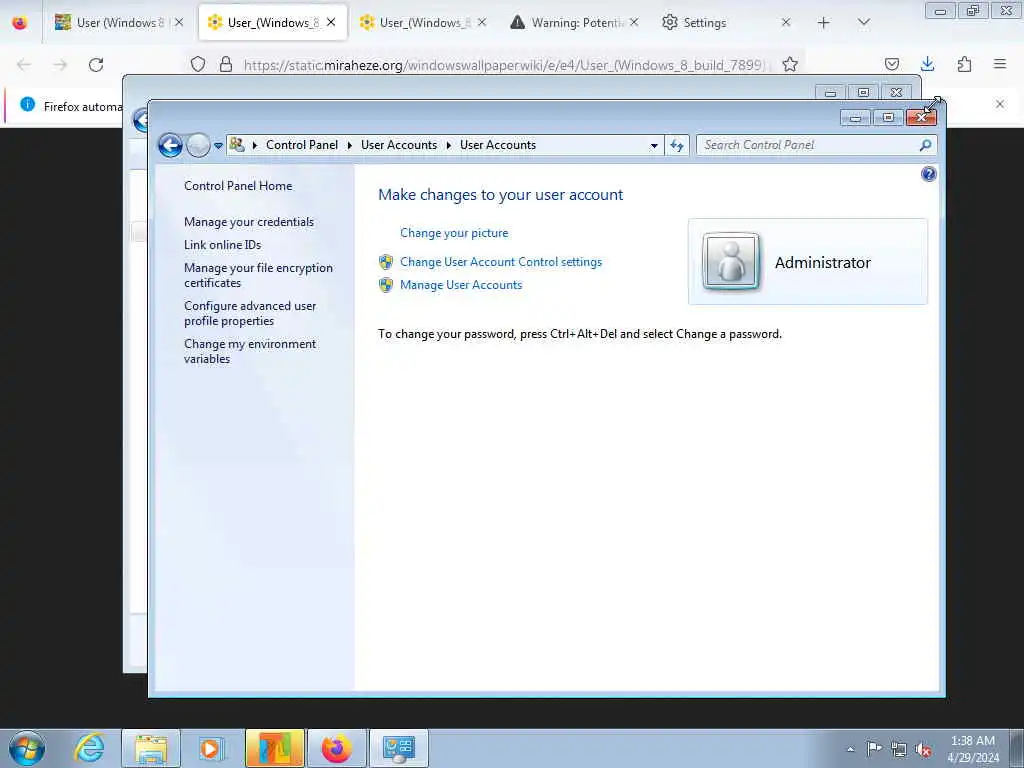Click Firefox forward navigation arrow

[x=60, y=65]
